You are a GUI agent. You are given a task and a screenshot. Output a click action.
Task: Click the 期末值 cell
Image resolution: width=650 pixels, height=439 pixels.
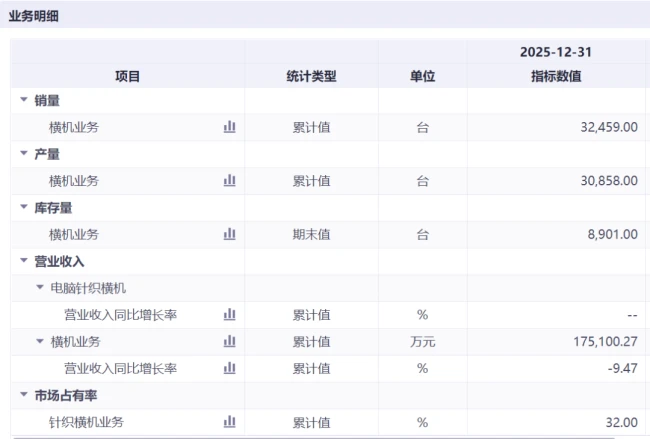[x=311, y=235]
